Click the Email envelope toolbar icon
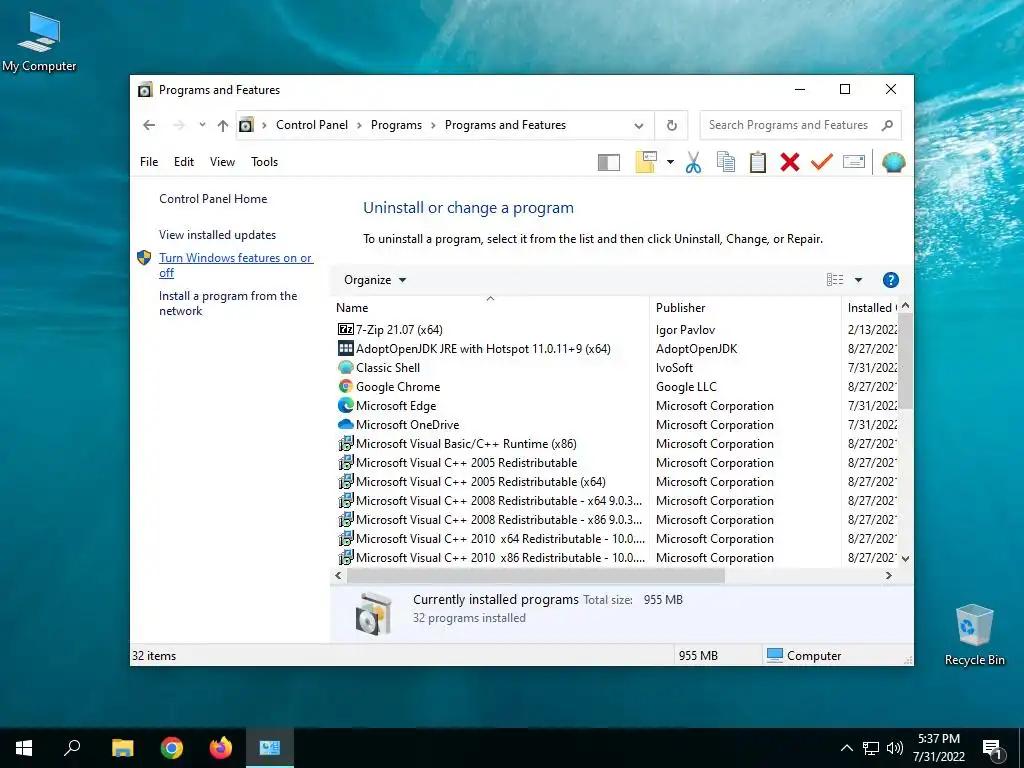This screenshot has height=768, width=1024. click(x=854, y=161)
